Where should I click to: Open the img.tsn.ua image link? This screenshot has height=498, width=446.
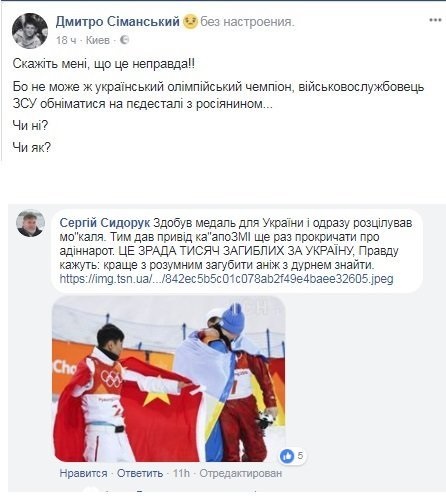coord(226,279)
